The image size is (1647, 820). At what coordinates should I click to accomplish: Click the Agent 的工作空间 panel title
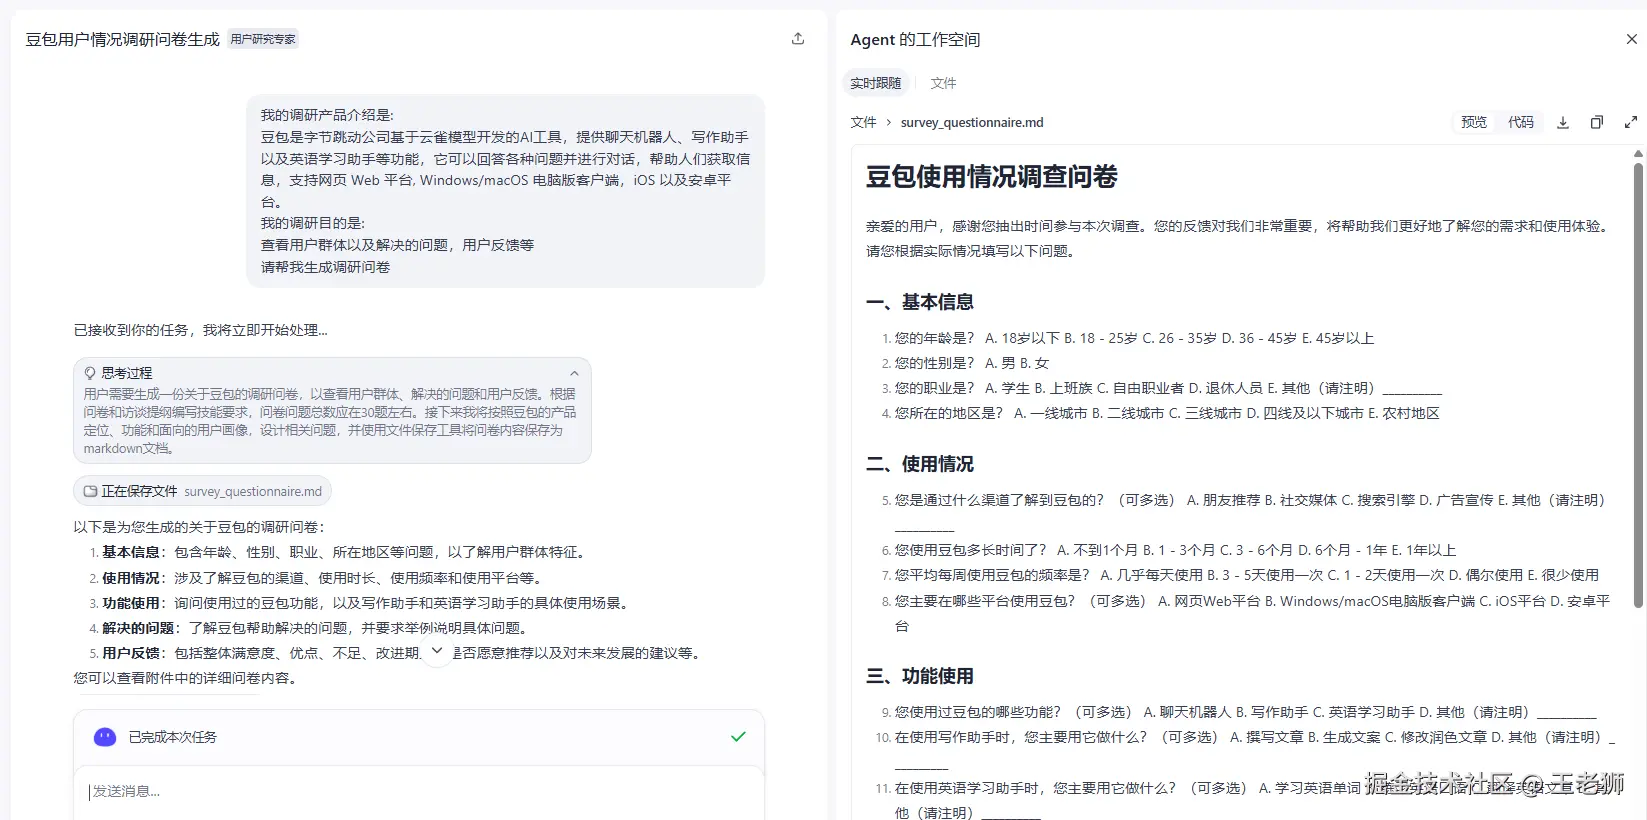click(915, 39)
